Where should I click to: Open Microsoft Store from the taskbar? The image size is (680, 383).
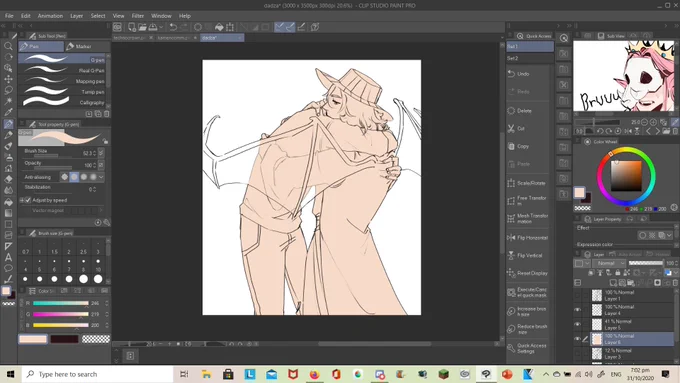coord(228,374)
